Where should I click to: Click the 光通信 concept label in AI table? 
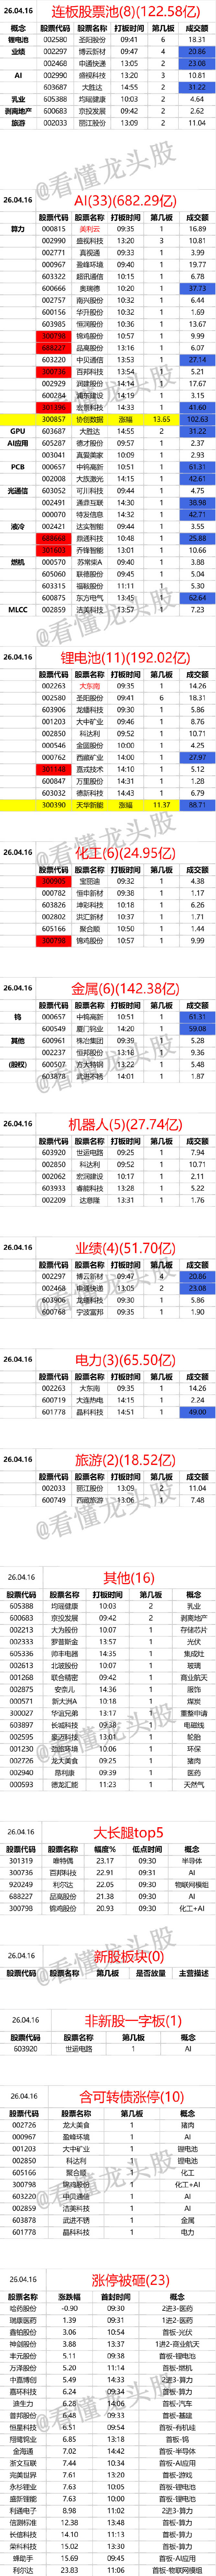click(x=18, y=491)
